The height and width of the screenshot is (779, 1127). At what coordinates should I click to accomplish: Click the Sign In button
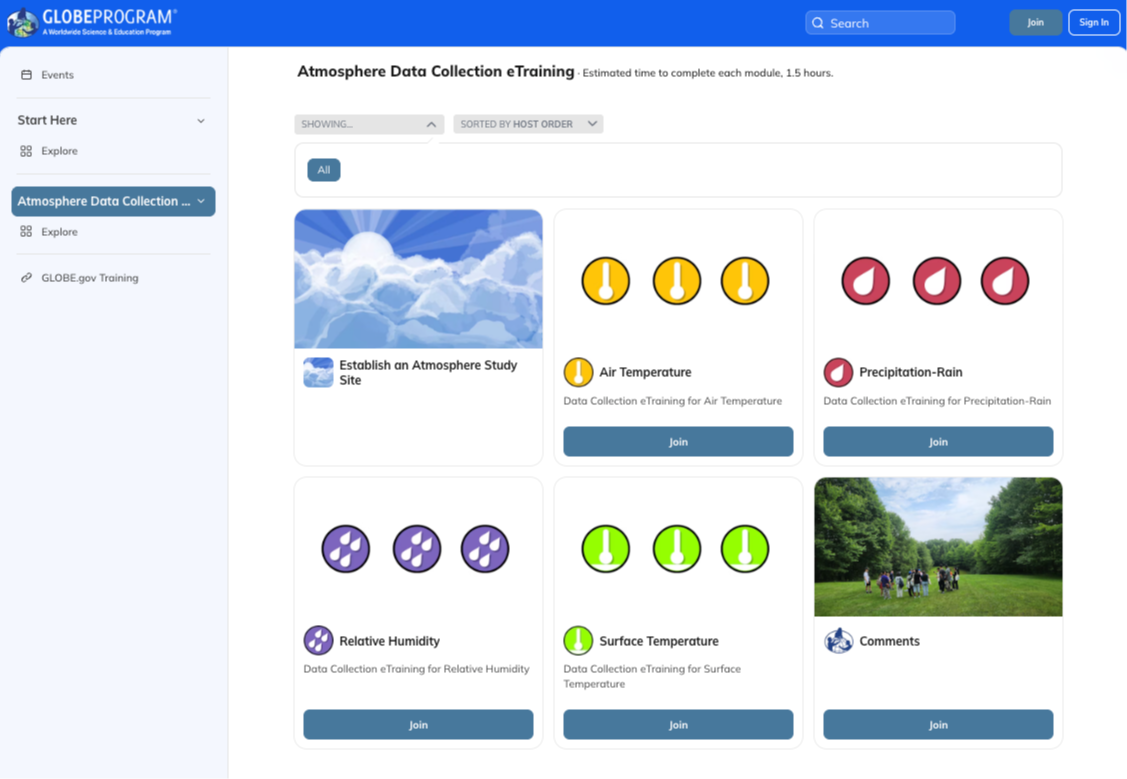[x=1094, y=22]
